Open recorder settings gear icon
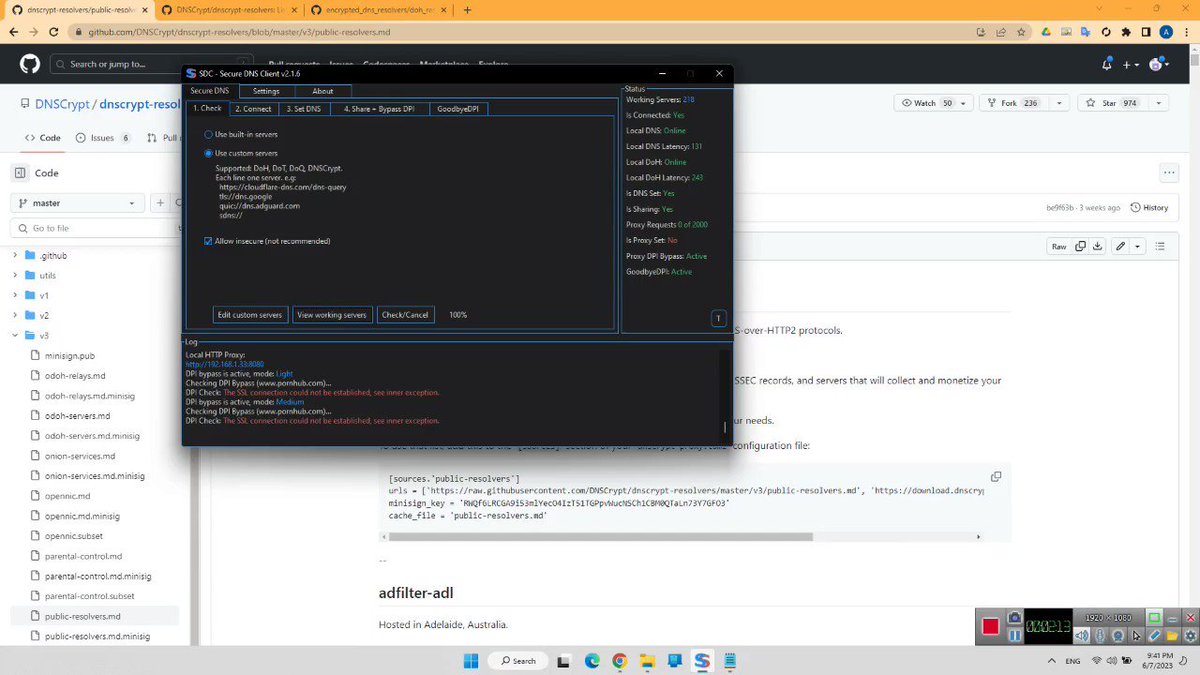Image resolution: width=1200 pixels, height=675 pixels. click(x=1190, y=635)
